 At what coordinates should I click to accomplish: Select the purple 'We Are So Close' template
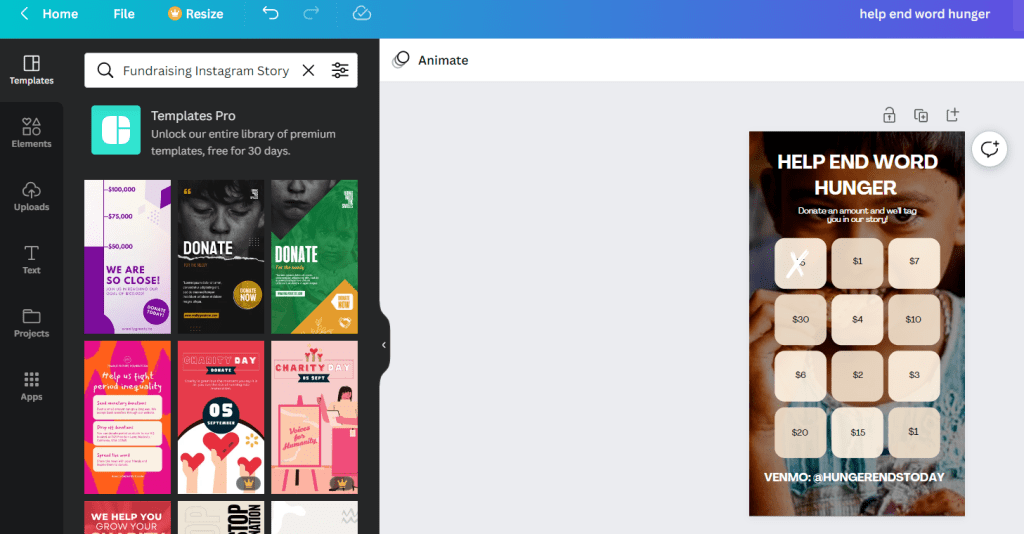[126, 256]
